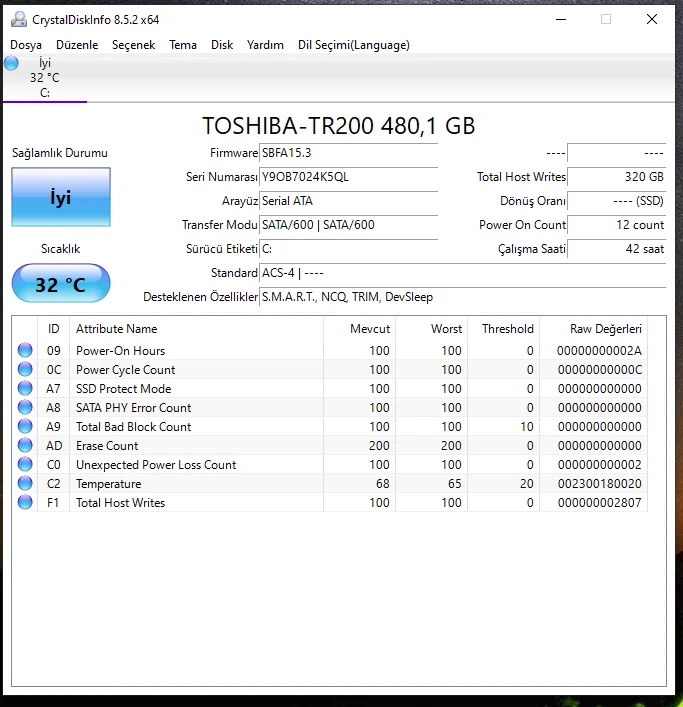
Task: Click the Sıcaklık label
Action: [x=60, y=249]
